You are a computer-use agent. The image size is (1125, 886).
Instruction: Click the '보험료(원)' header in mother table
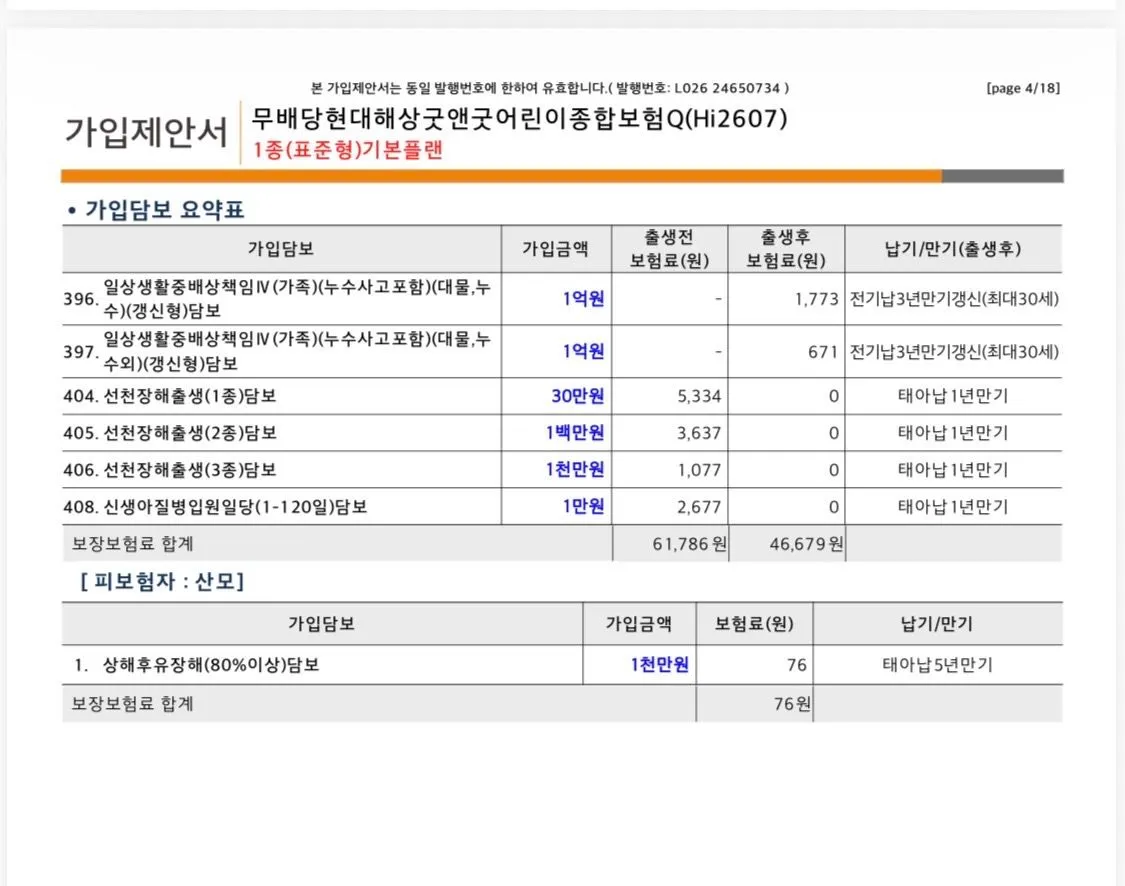(x=754, y=623)
